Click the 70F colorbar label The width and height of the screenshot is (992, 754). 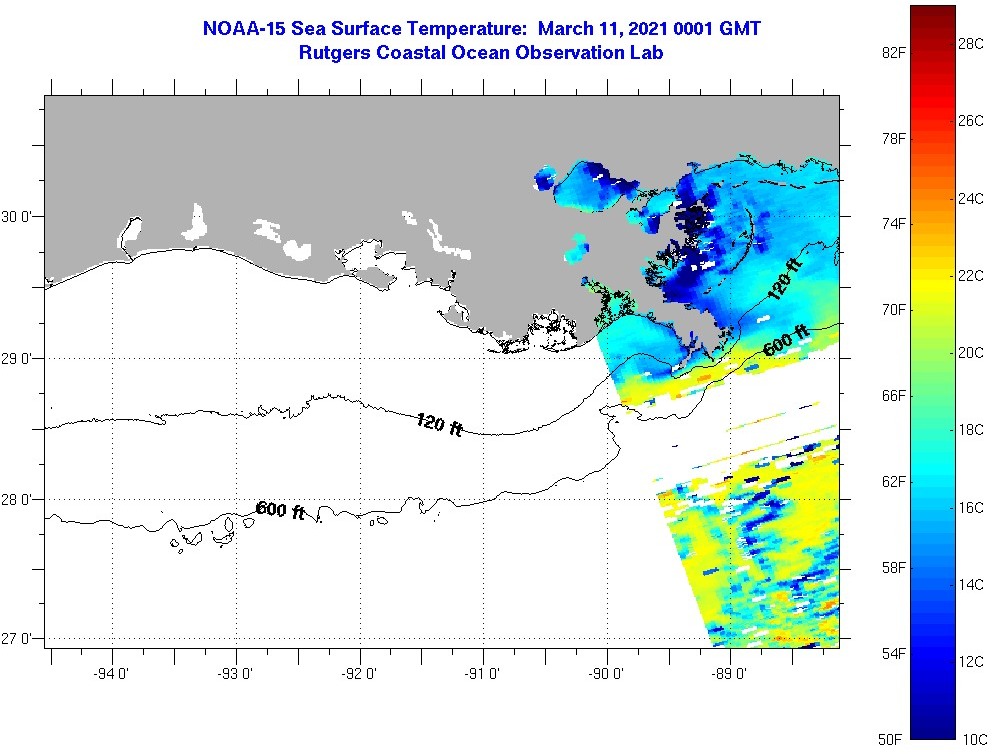[x=893, y=310]
